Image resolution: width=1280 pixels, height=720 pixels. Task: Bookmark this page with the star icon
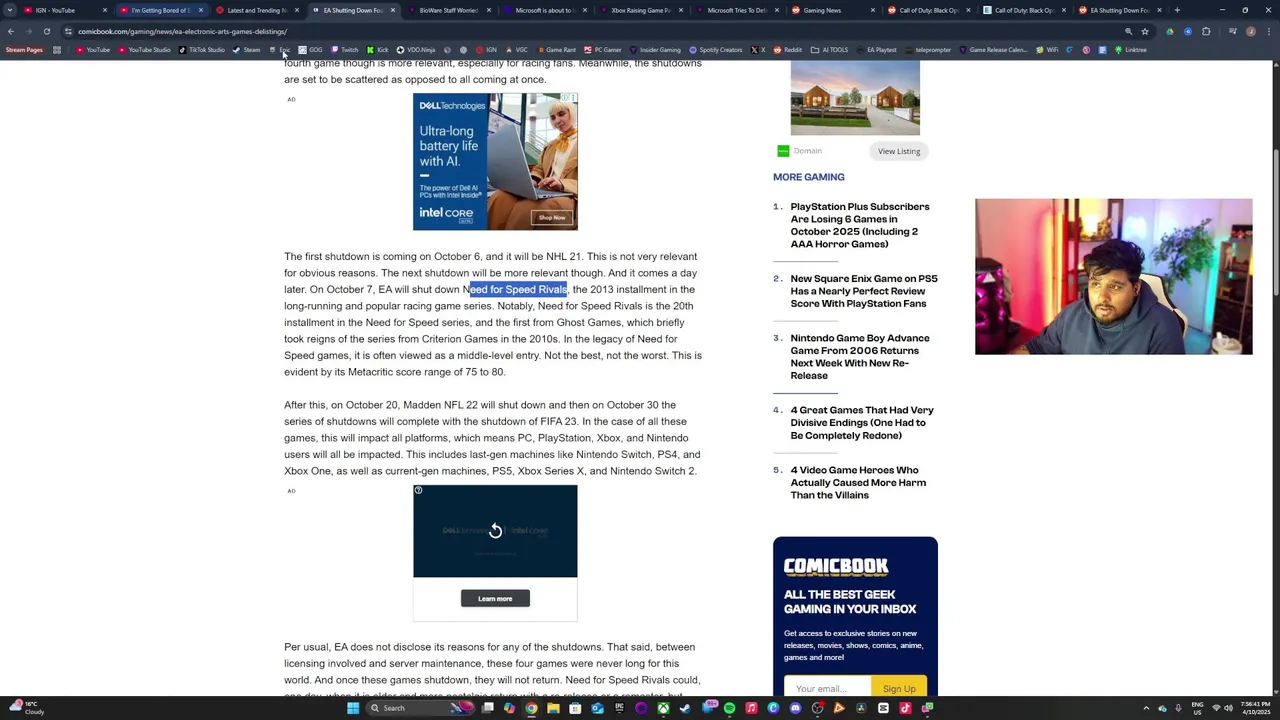coord(1145,31)
